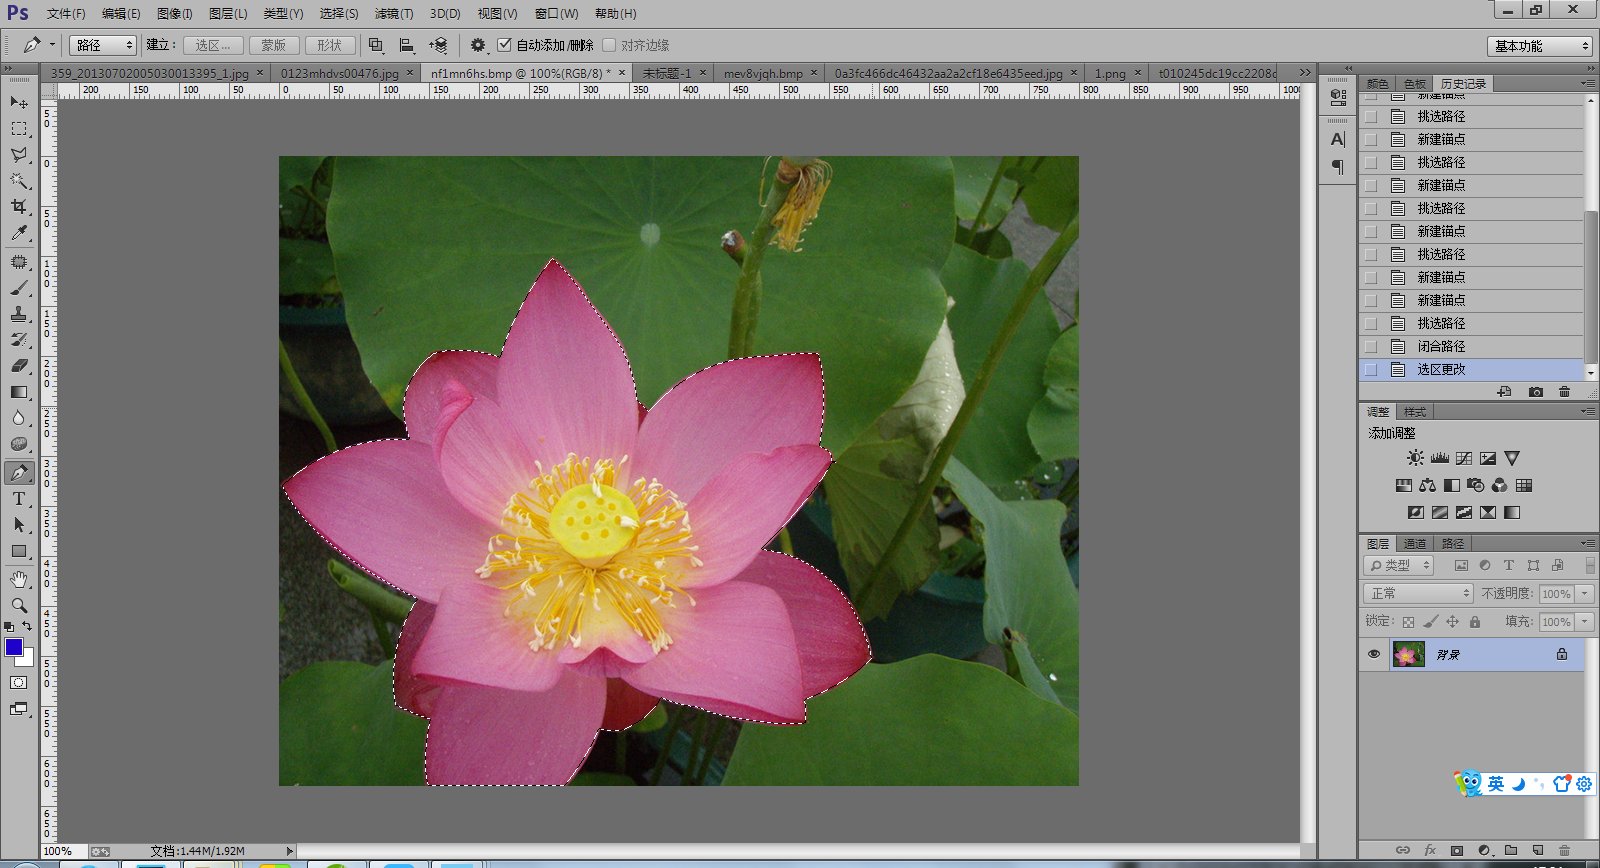Select the Crop tool
Screen dimensions: 1600x868
pos(19,207)
